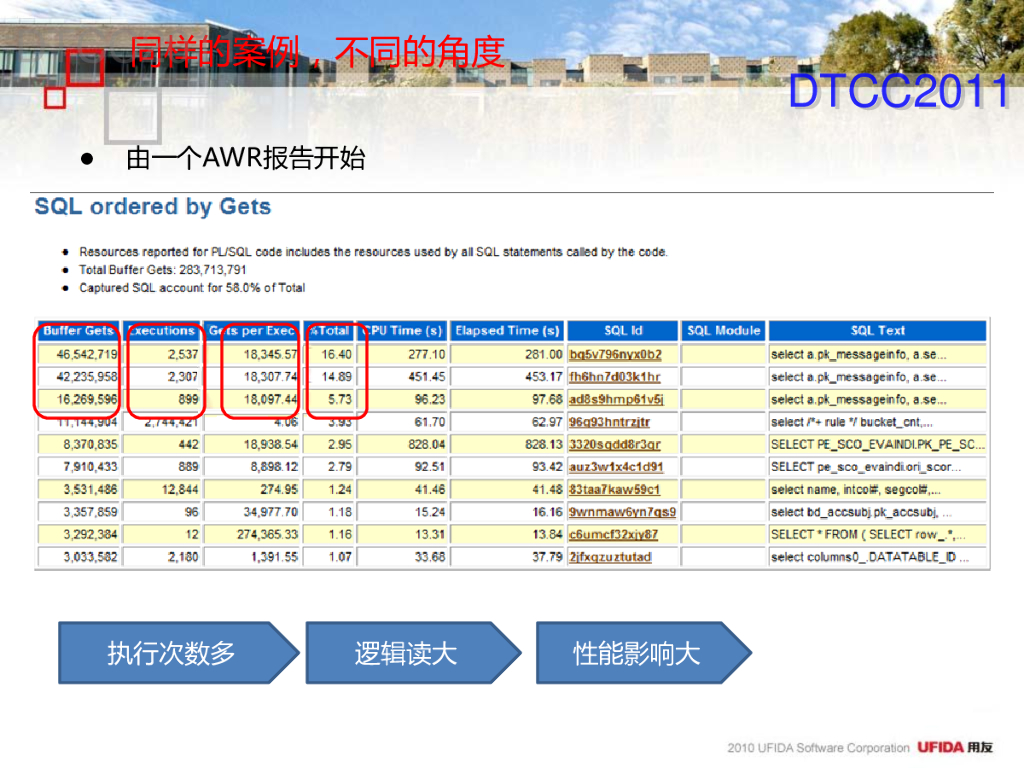Open SQL Id link fh6hn7d03k1hr
Screen dimensions: 1024x768
615,377
